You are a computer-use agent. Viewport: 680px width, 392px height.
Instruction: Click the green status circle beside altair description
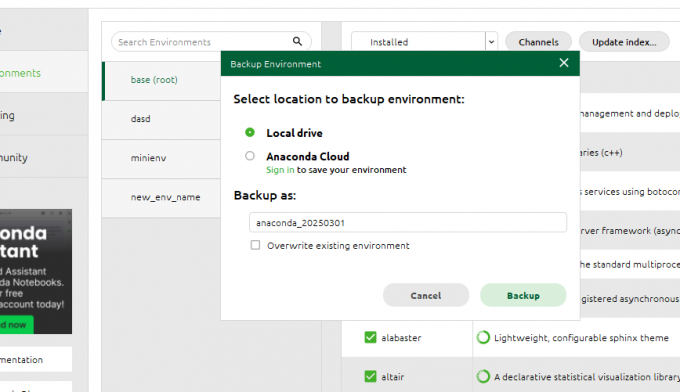[x=483, y=376]
